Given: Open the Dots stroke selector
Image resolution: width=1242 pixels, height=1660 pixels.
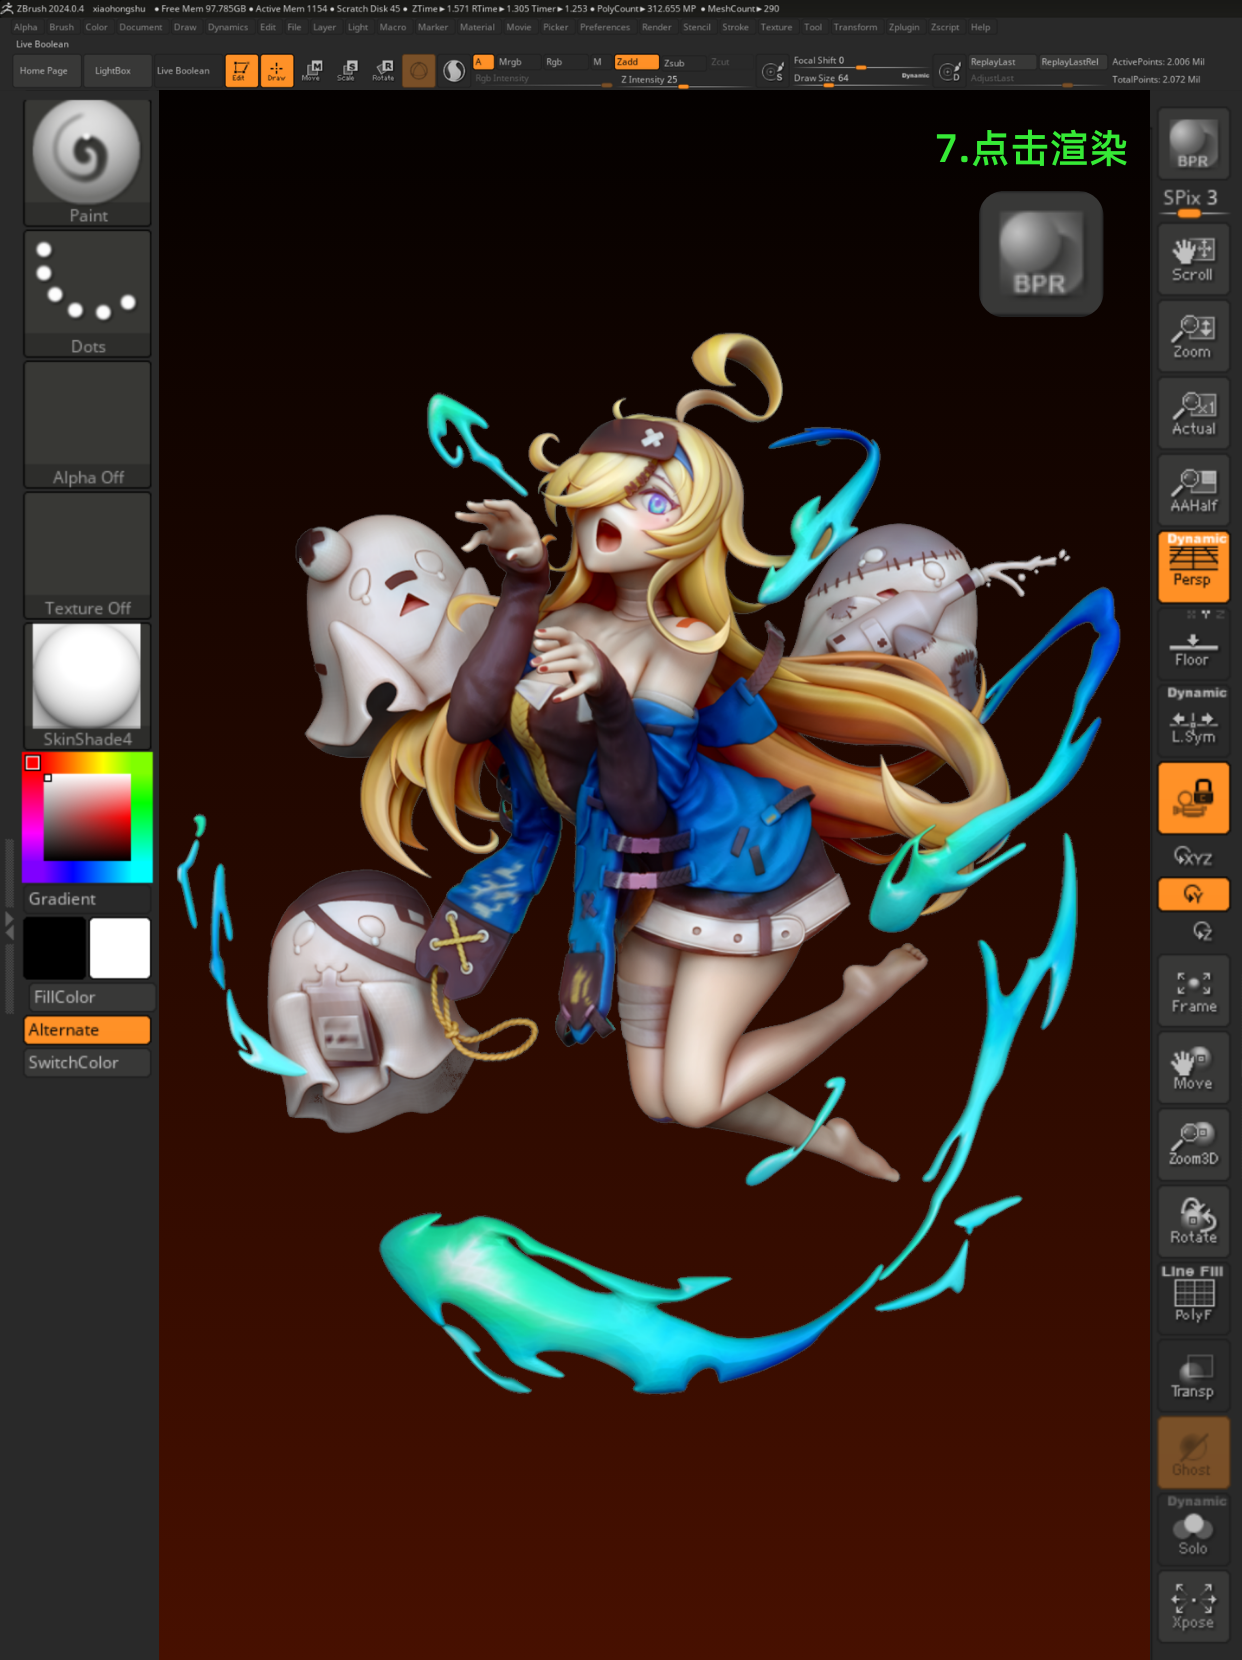Looking at the screenshot, I should click(87, 293).
